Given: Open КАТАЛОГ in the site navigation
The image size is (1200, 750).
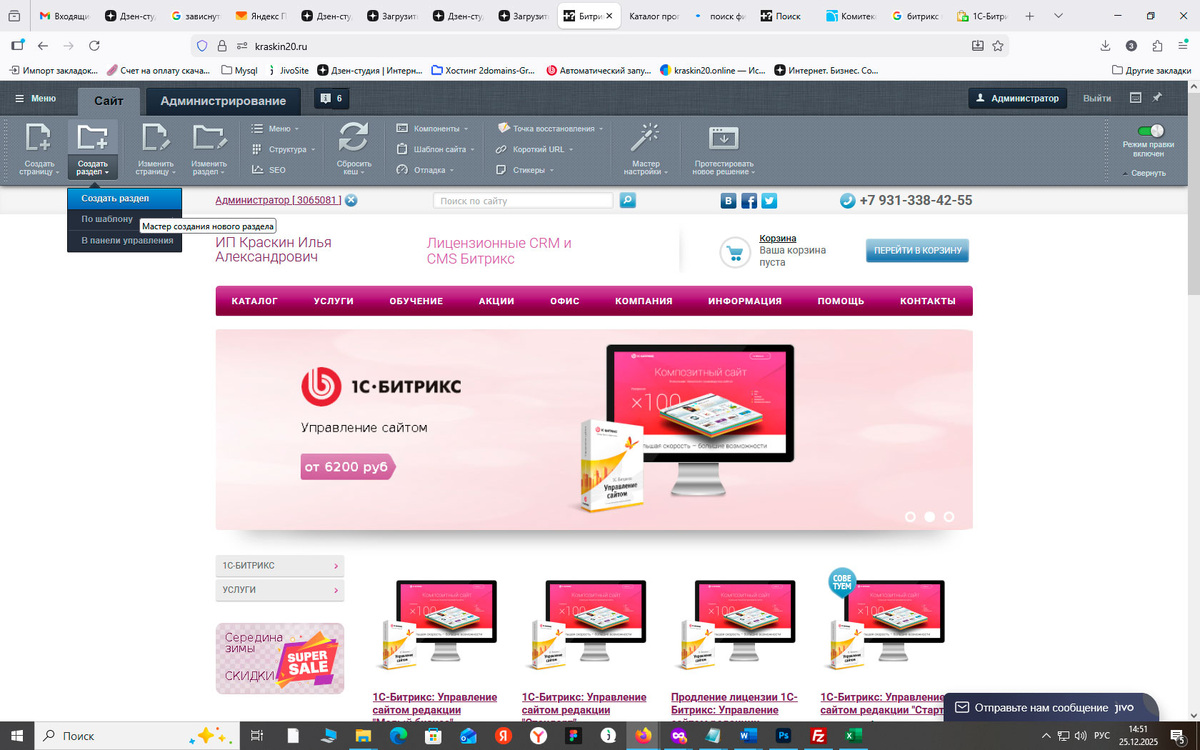Looking at the screenshot, I should click(255, 301).
